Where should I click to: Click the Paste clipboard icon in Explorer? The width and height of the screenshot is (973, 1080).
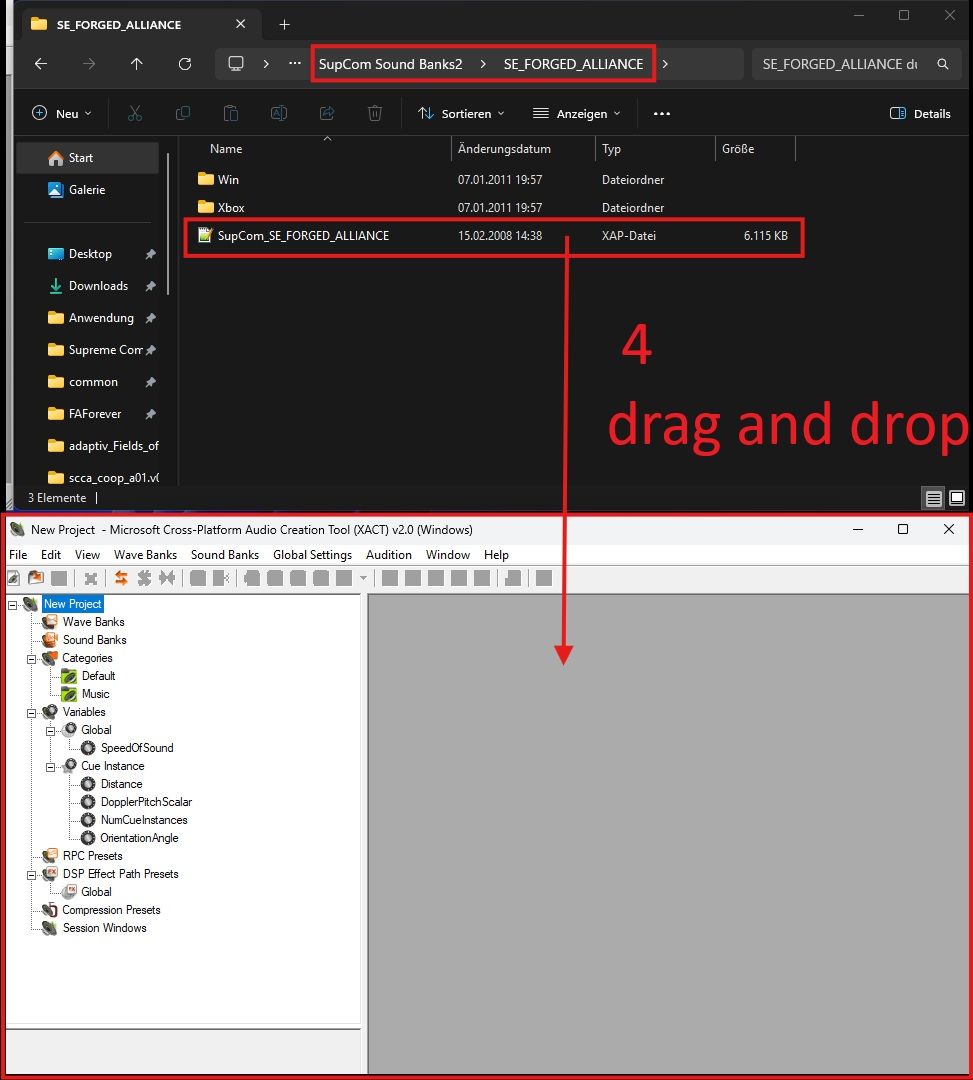point(231,114)
